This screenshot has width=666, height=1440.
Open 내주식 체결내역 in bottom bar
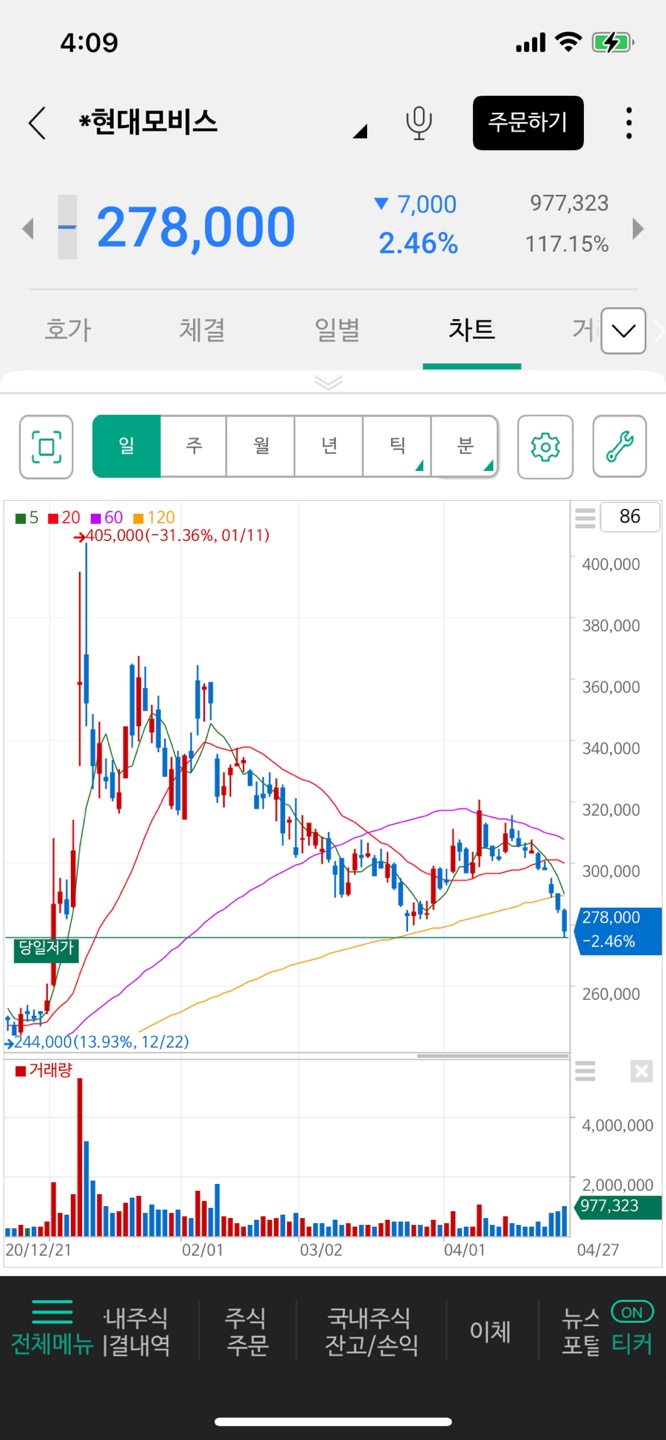[136, 1332]
